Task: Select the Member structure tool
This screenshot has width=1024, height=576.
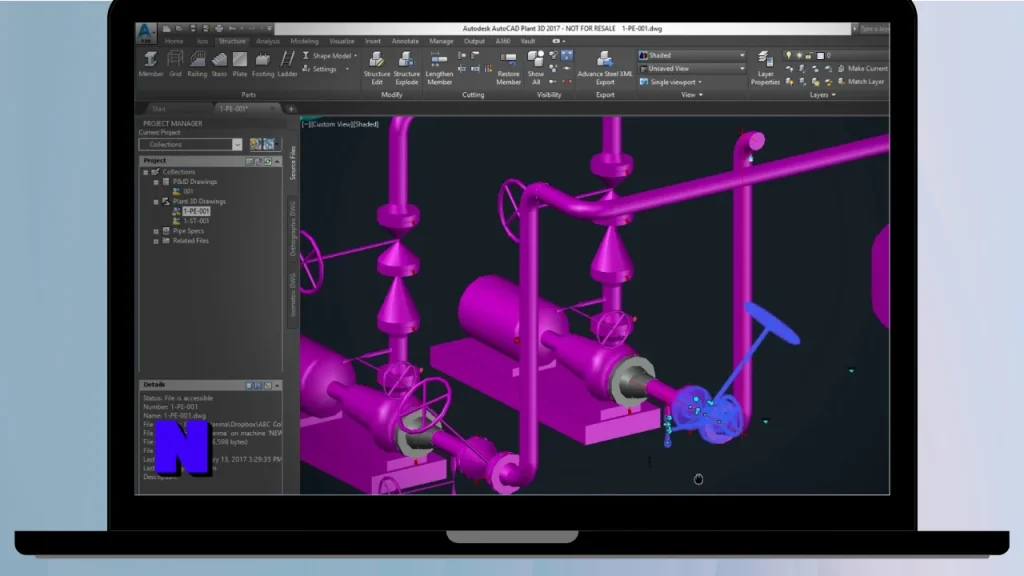Action: tap(151, 64)
